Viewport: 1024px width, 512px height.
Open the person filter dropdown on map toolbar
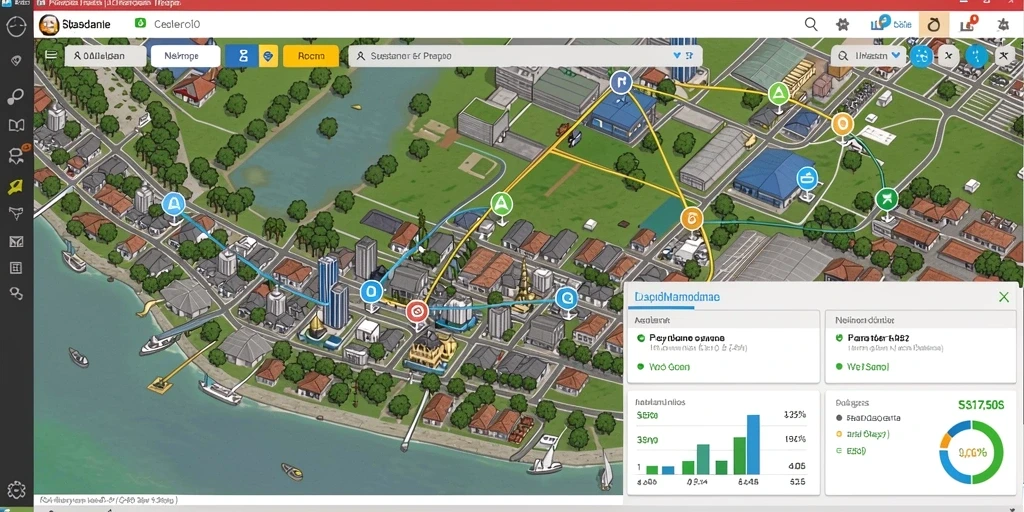105,56
